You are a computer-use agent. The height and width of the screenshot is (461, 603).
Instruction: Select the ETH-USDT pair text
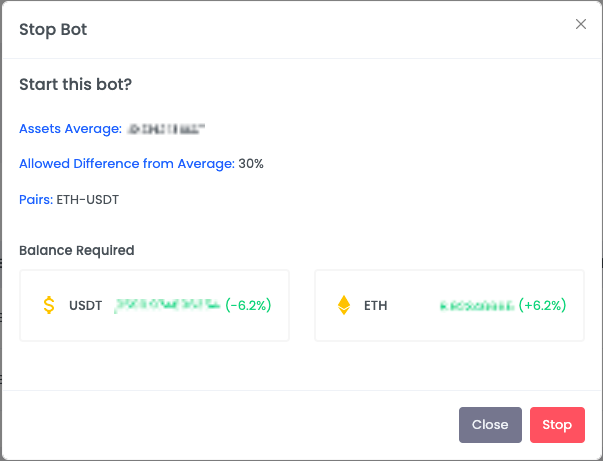[x=88, y=200]
